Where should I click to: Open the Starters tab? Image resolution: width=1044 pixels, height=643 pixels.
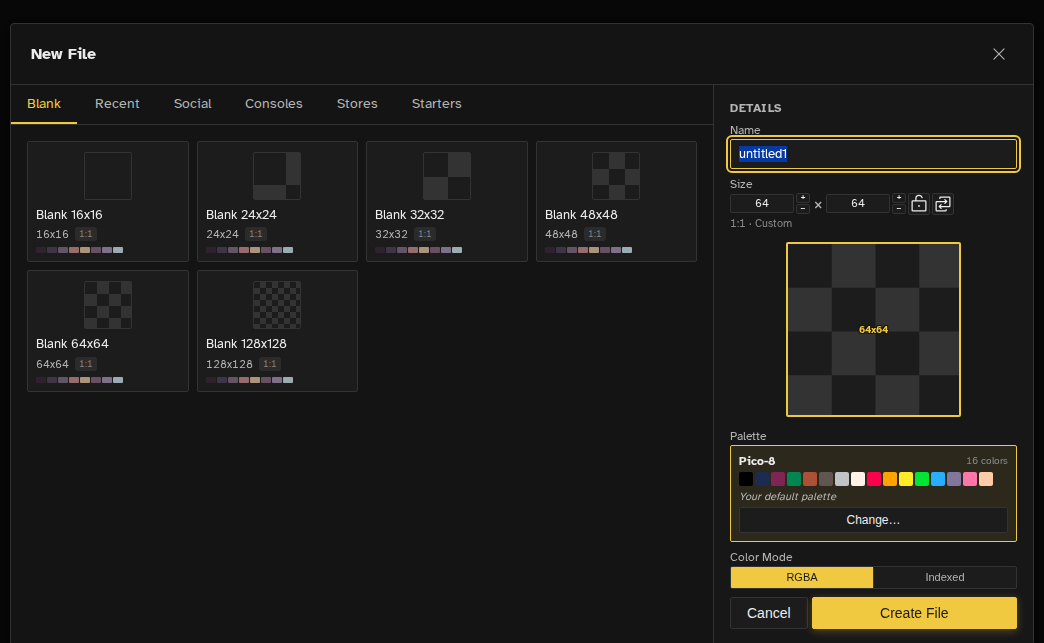tap(437, 104)
